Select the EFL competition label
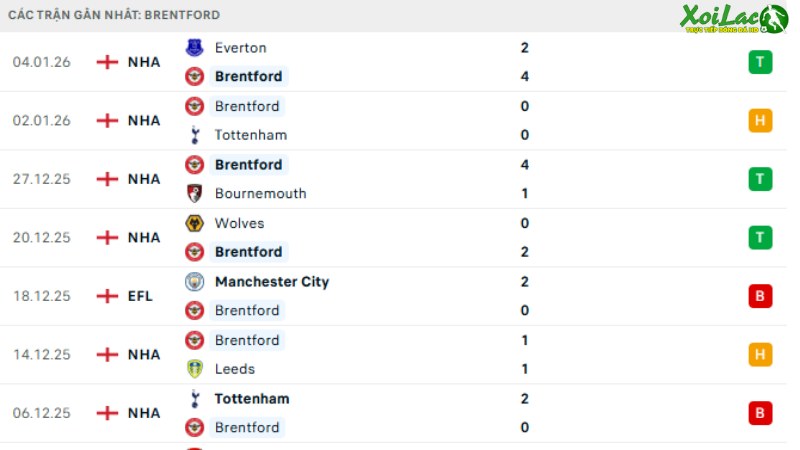Viewport: 800px width, 450px height. coord(141,296)
